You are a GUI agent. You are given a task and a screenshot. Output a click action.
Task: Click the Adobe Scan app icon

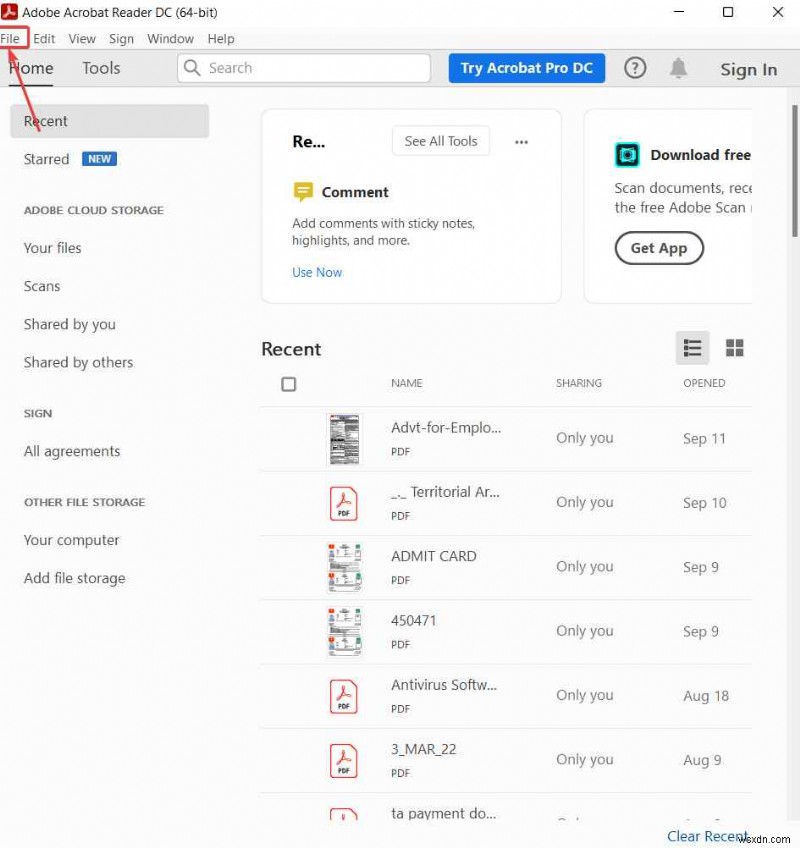pyautogui.click(x=626, y=155)
